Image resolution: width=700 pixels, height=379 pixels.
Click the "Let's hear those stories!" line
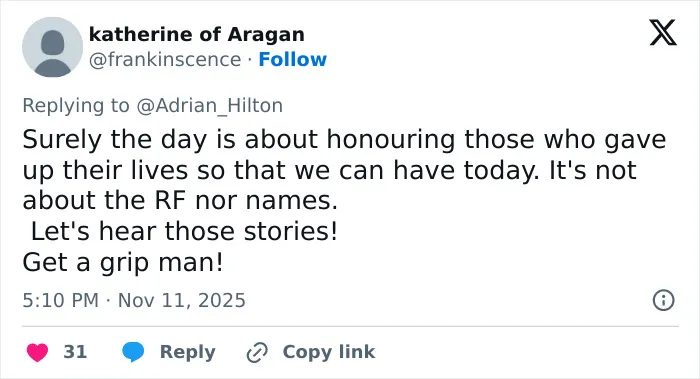(x=184, y=231)
